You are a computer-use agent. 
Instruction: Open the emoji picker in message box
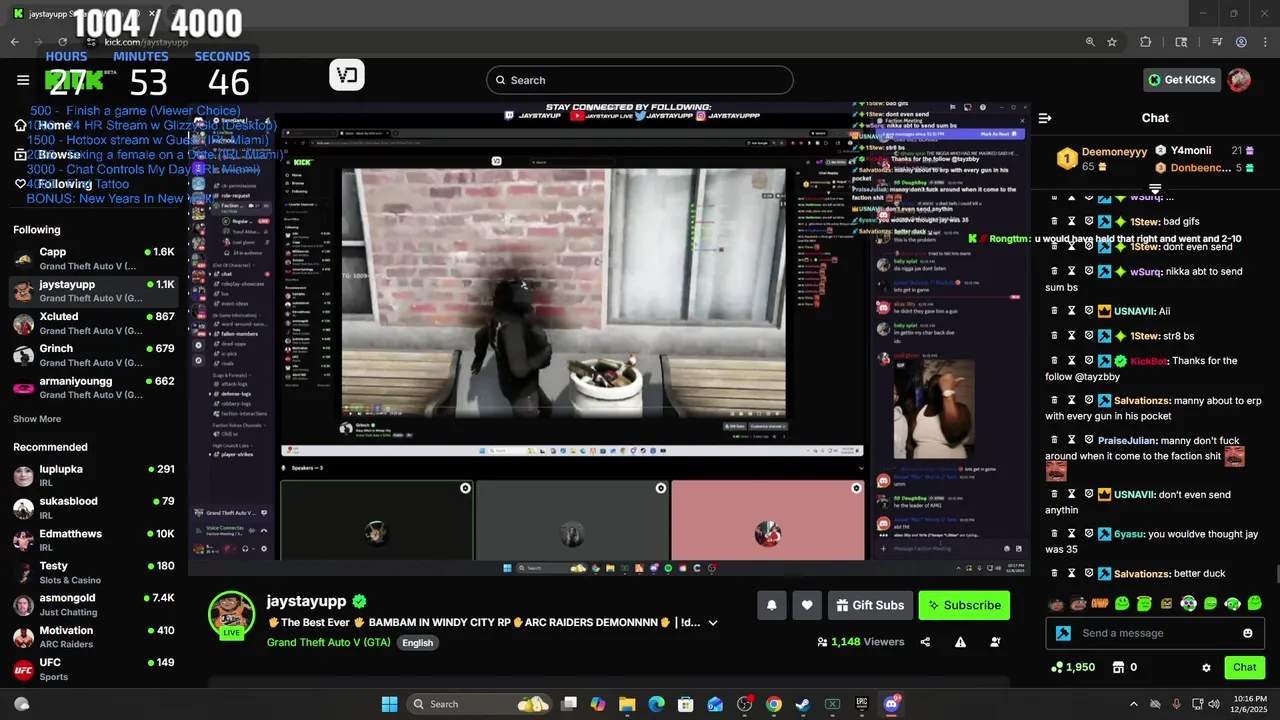(1247, 633)
